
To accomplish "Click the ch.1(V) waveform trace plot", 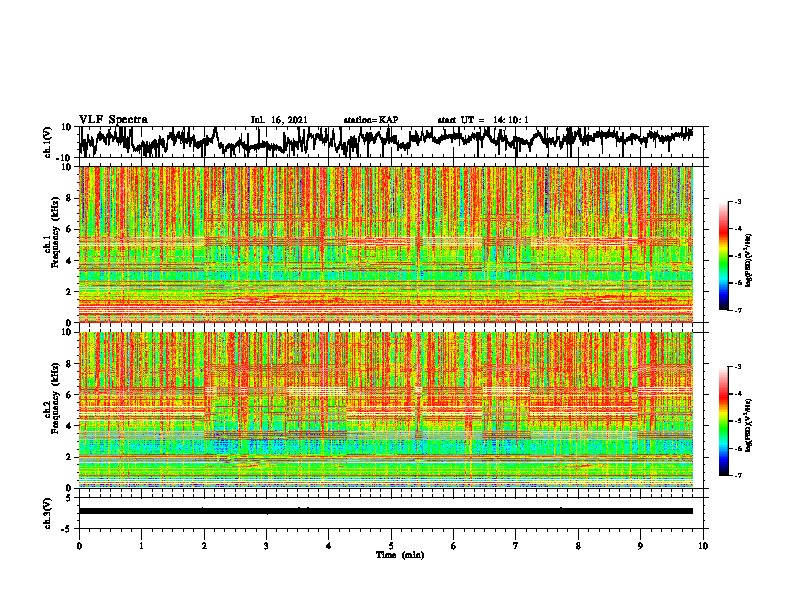I will (386, 141).
